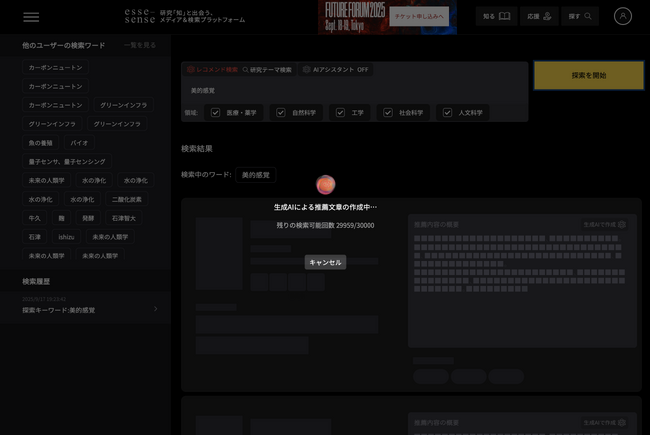Select the 量子センサ、量子センシング keyword tag

tap(67, 161)
